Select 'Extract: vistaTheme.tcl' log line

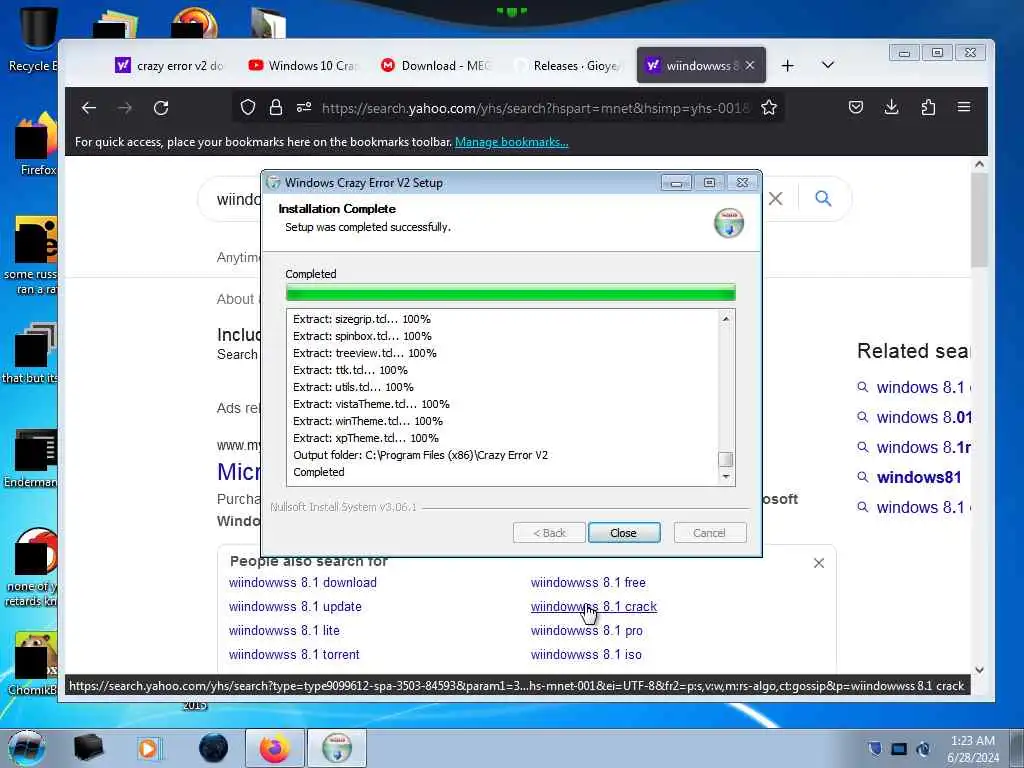[x=371, y=404]
